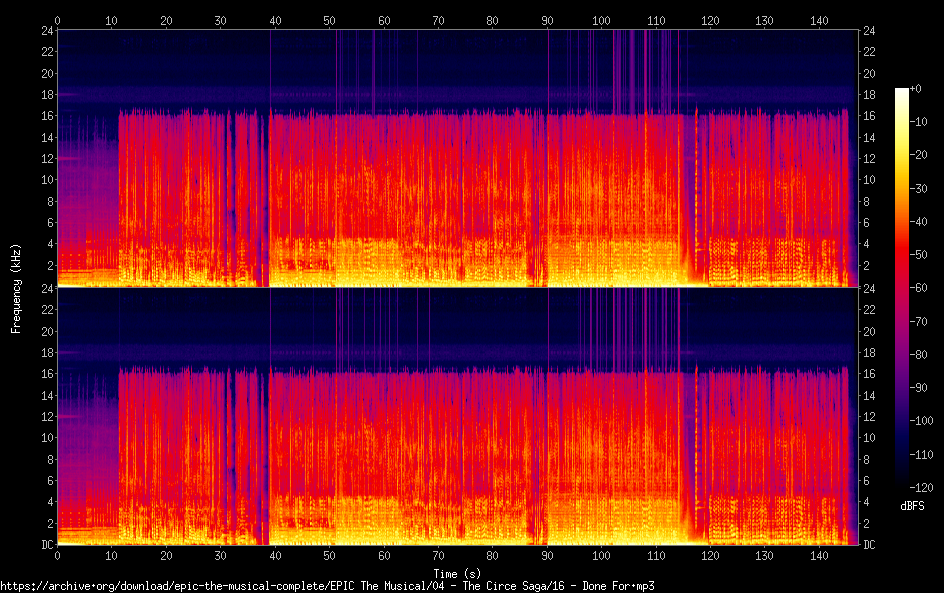The height and width of the screenshot is (593, 944).
Task: Click the "DC" label at the bottom right
Action: coord(870,545)
